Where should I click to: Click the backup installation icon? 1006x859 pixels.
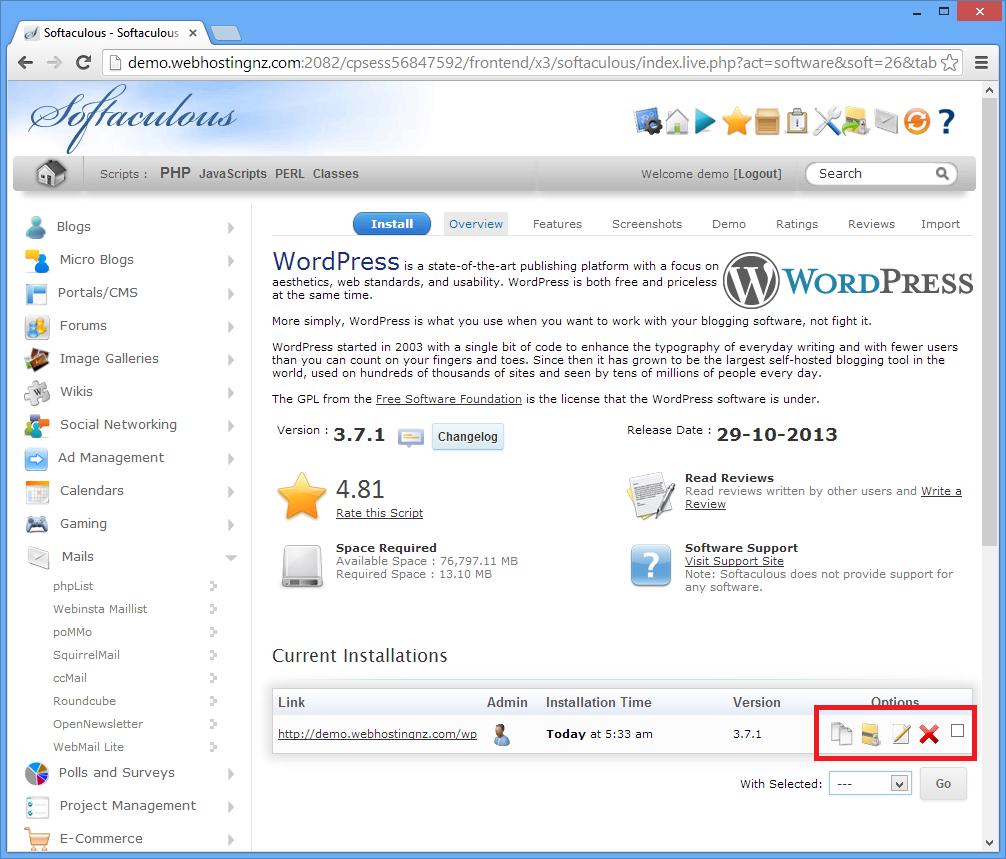coord(871,734)
